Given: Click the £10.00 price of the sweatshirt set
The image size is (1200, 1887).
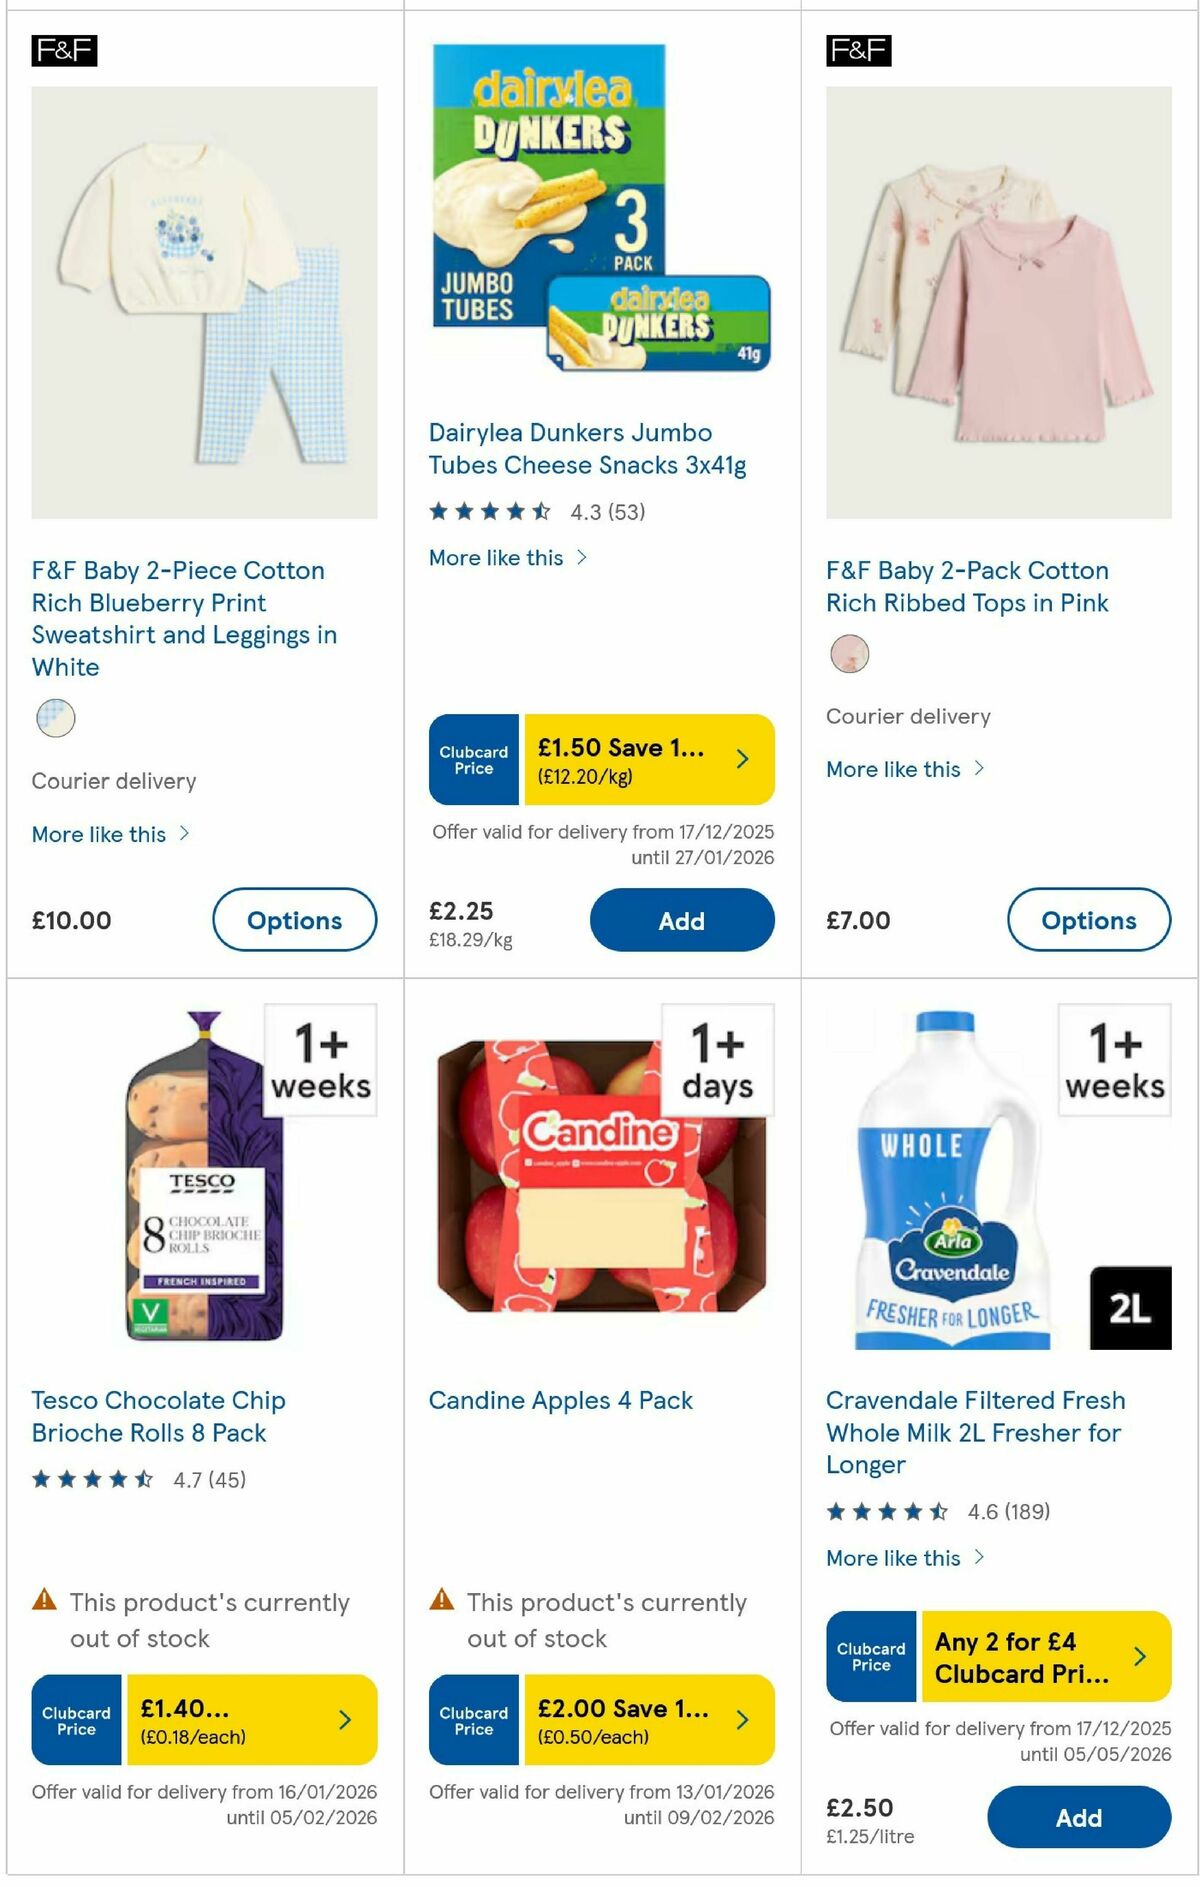Looking at the screenshot, I should 71,920.
